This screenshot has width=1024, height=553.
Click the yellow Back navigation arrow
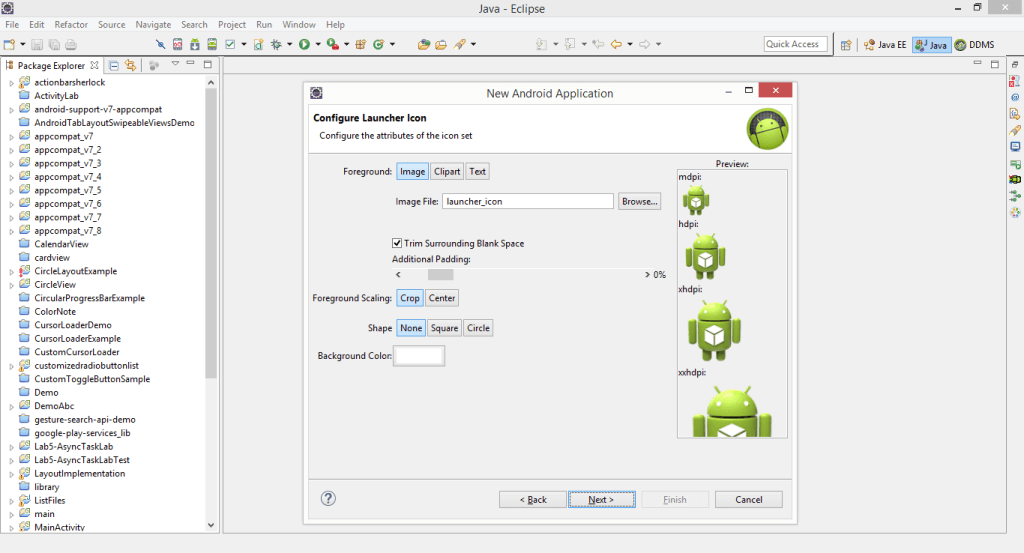pyautogui.click(x=616, y=44)
